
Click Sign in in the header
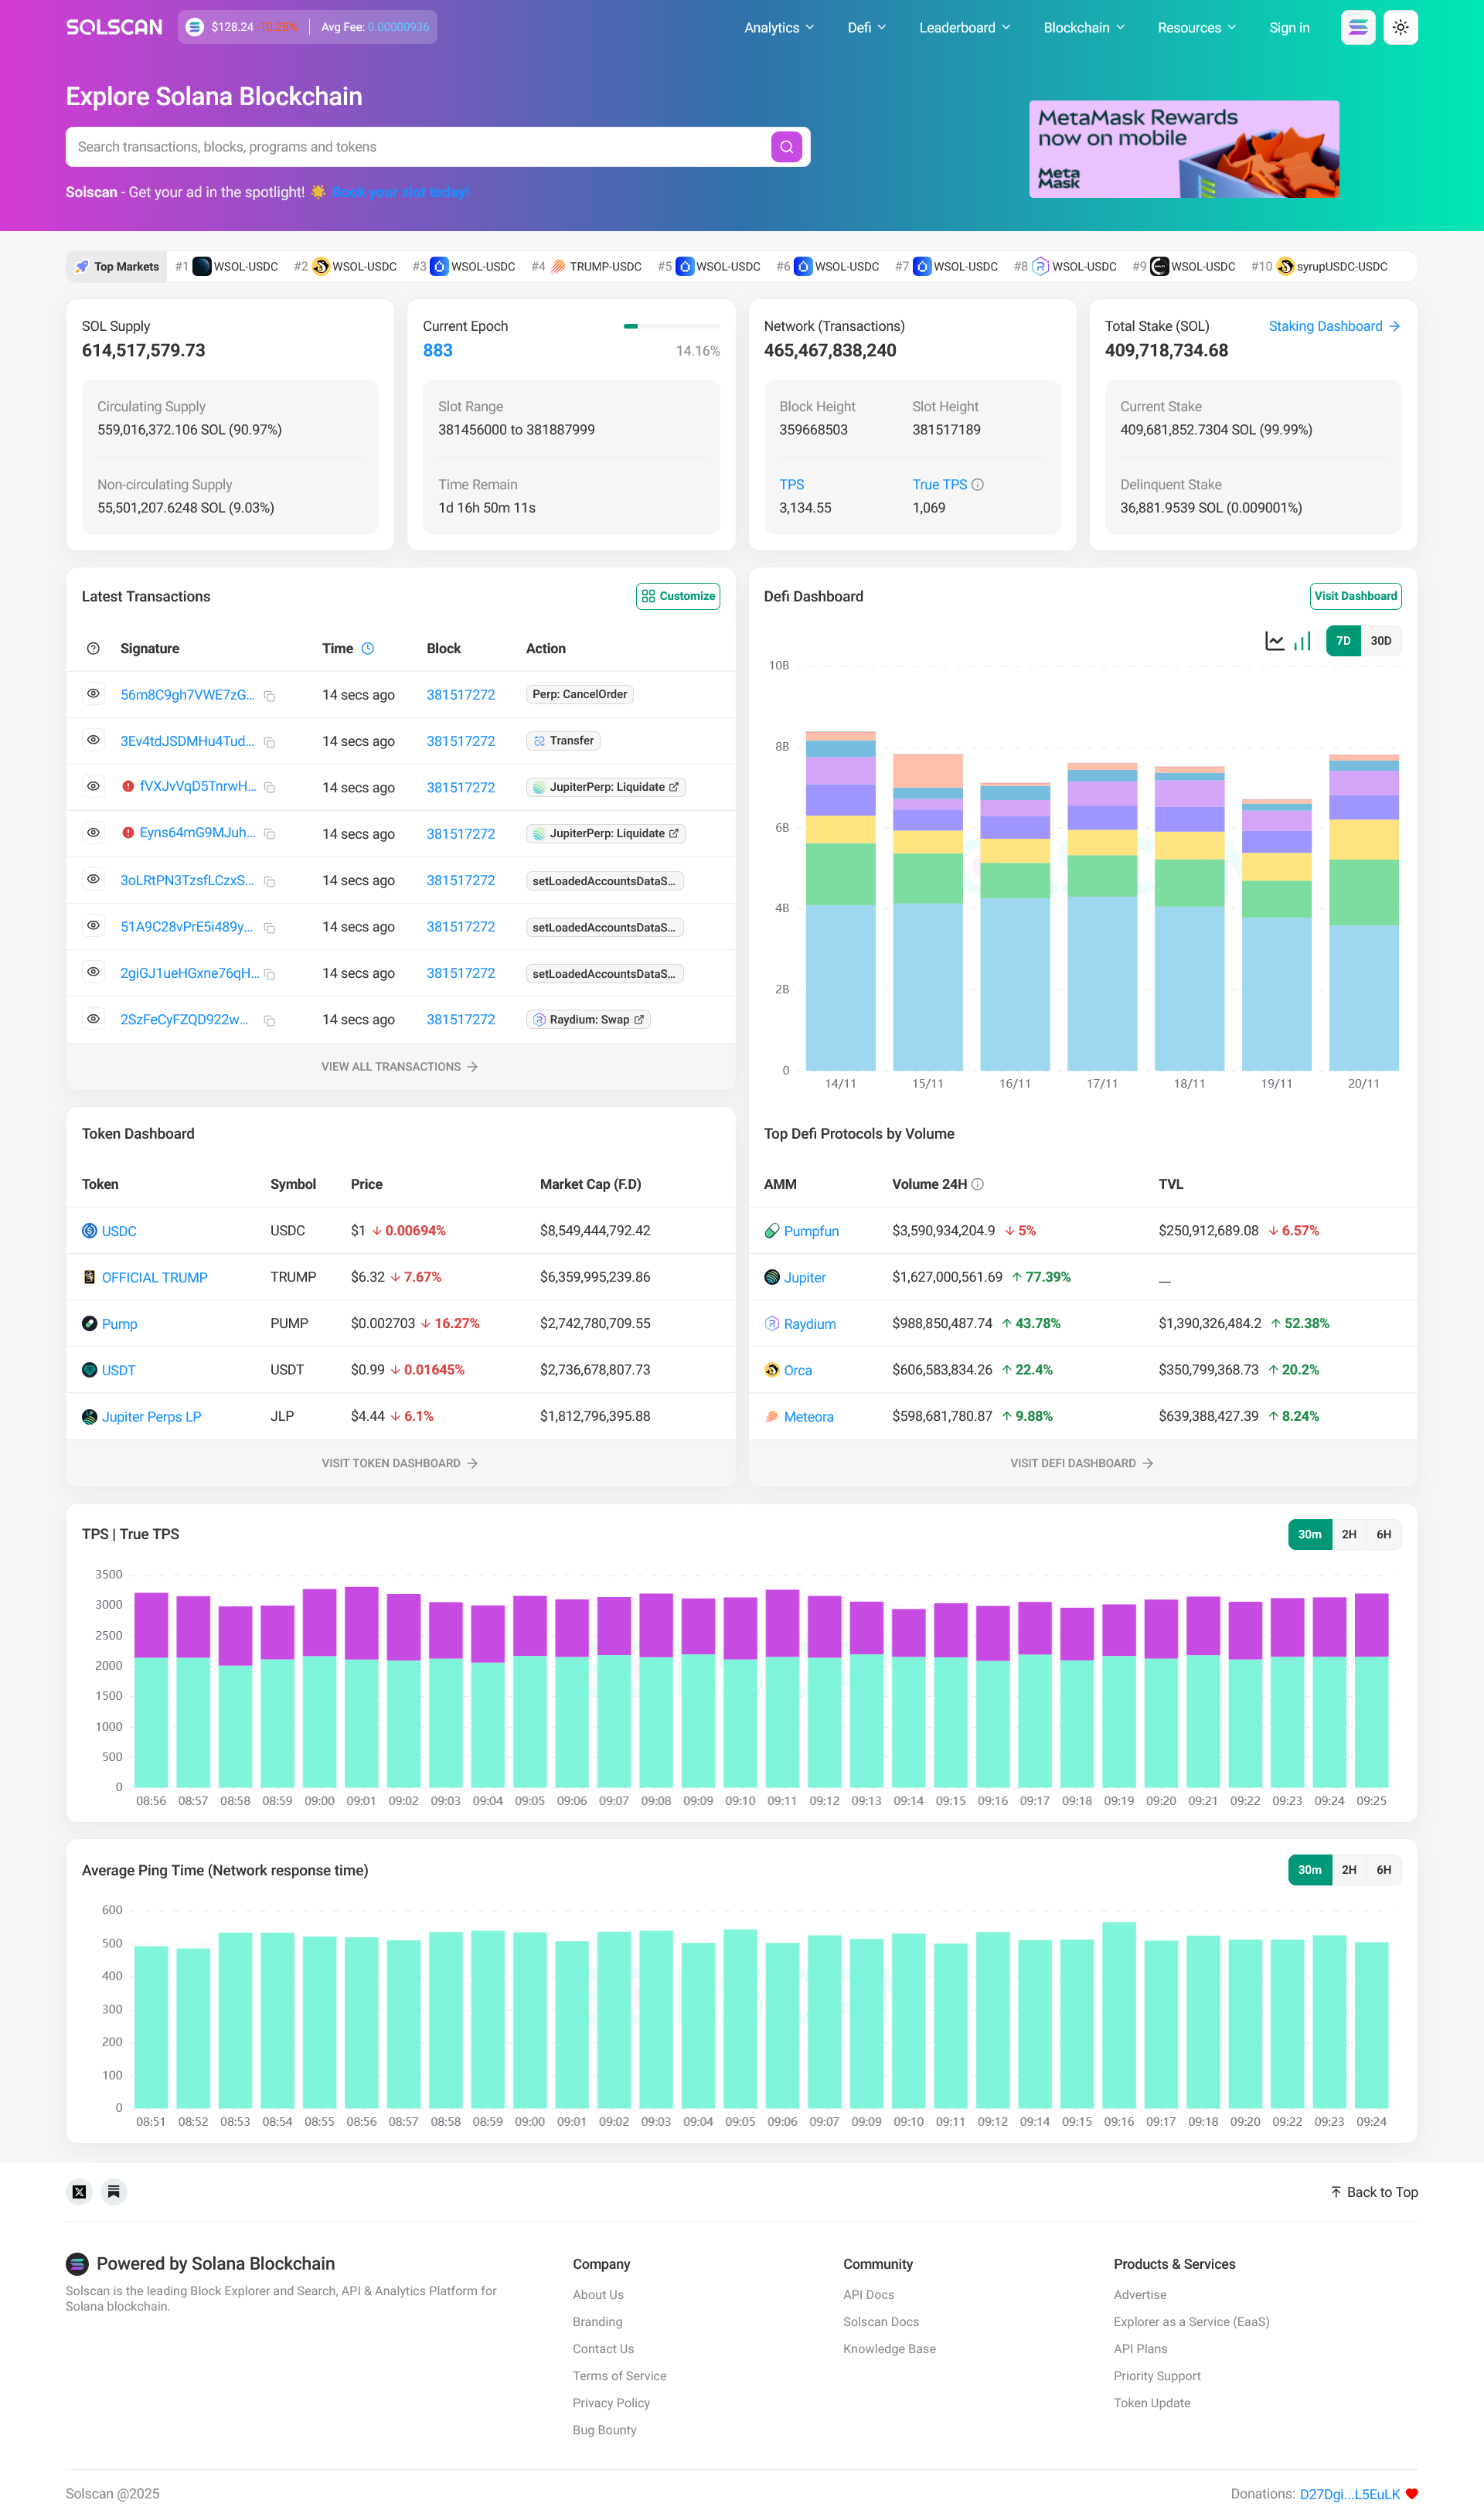click(1289, 28)
